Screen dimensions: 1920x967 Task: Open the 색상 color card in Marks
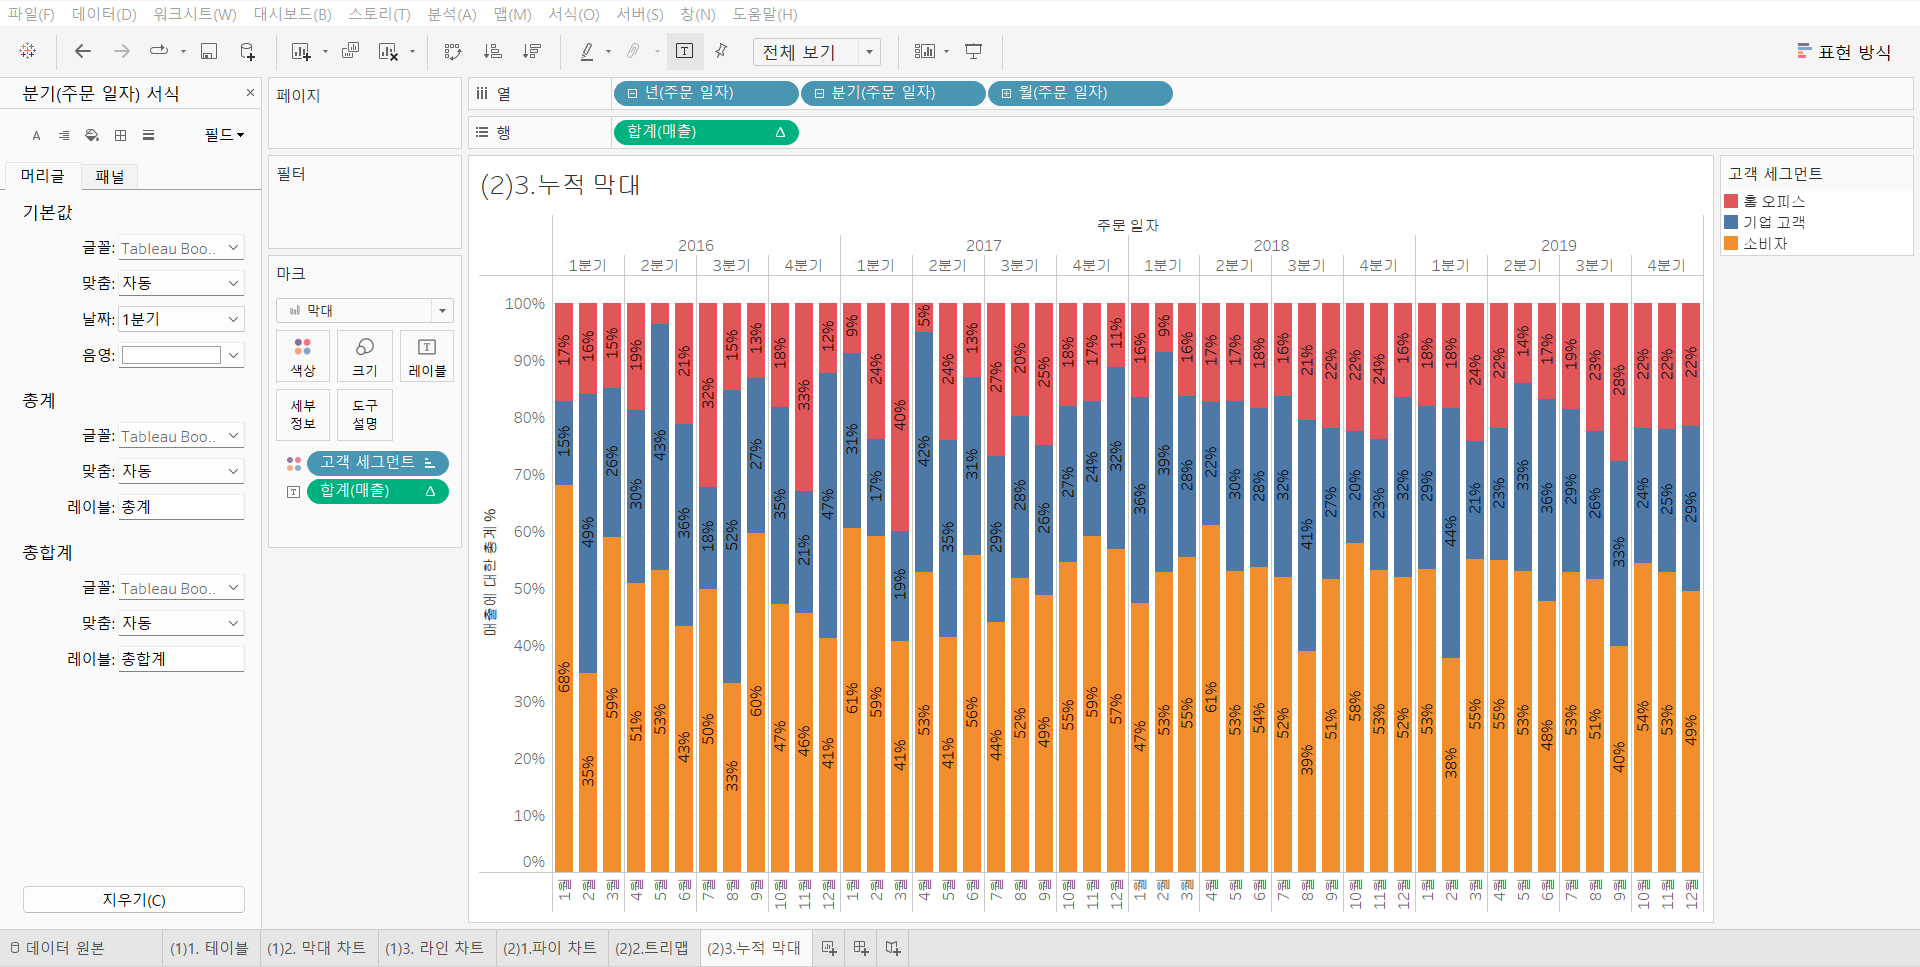click(303, 356)
